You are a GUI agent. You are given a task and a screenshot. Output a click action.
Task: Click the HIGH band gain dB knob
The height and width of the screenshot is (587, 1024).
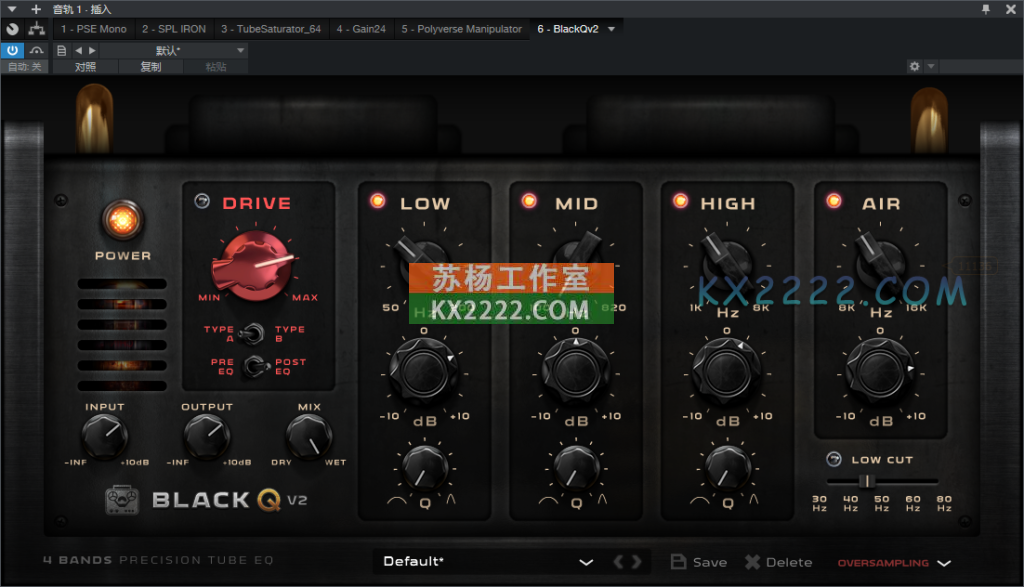coord(726,371)
